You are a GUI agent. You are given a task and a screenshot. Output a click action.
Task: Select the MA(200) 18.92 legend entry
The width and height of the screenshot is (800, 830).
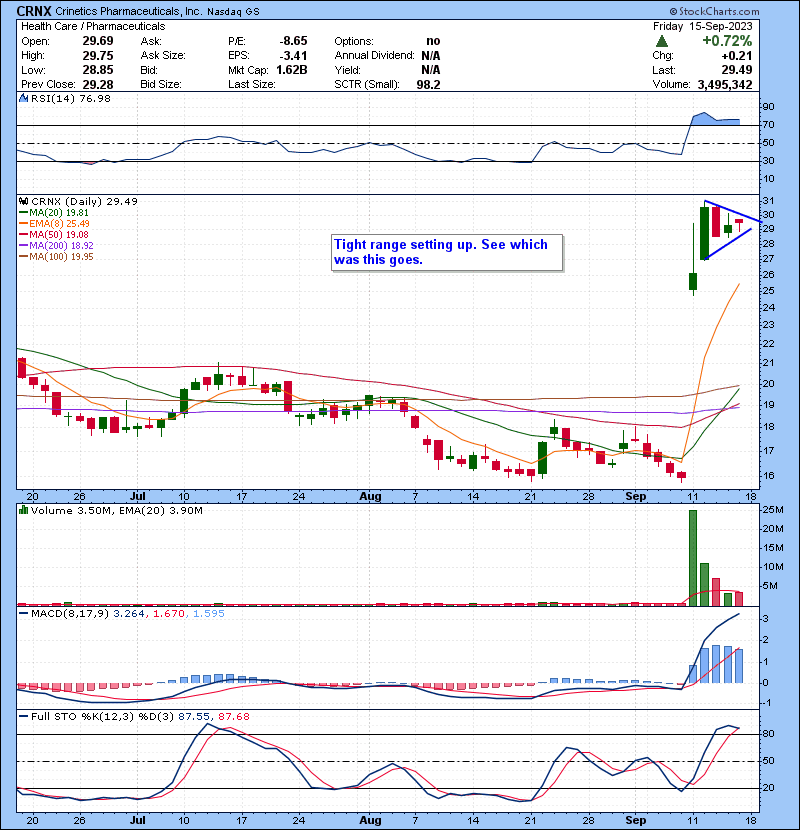pyautogui.click(x=56, y=246)
